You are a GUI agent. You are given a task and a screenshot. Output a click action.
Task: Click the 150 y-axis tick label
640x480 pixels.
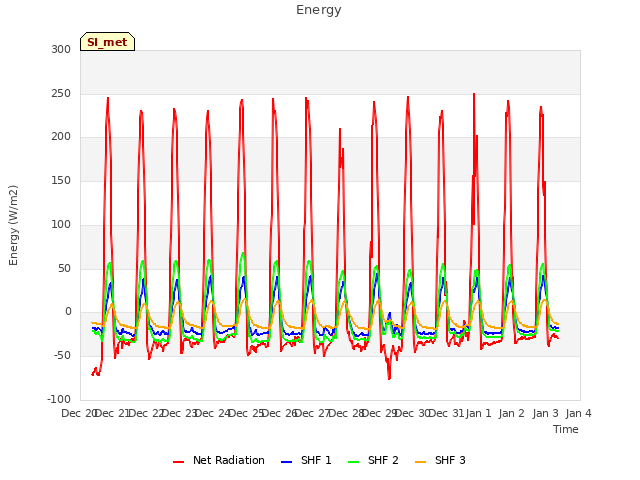61,180
